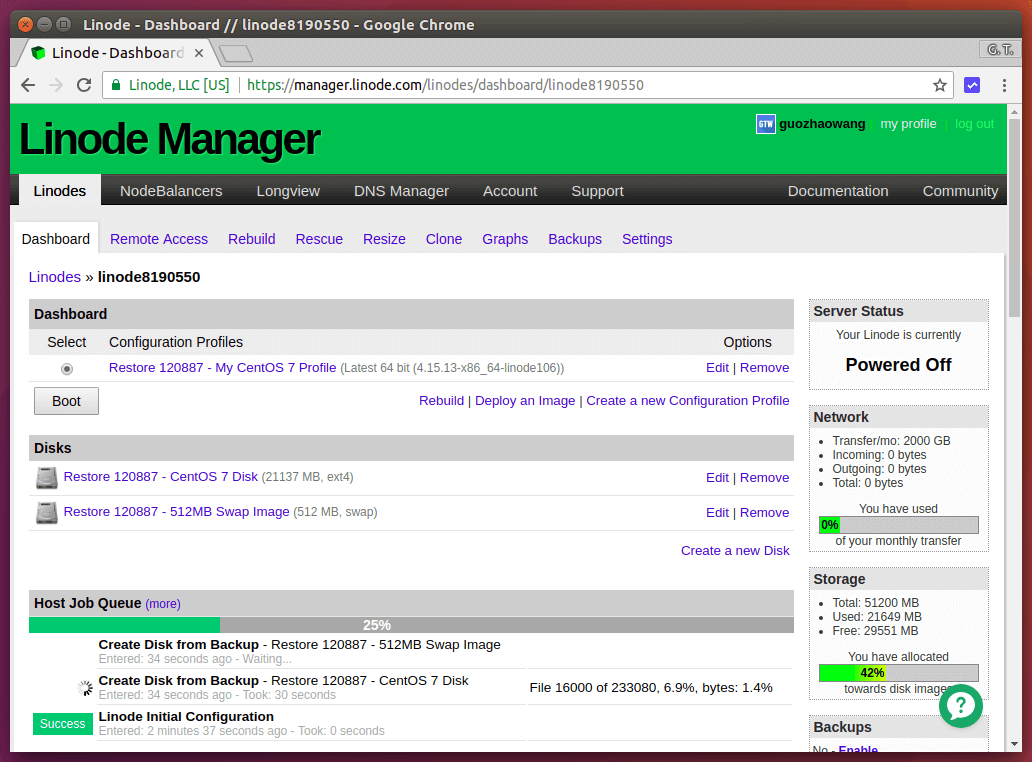Bookmark this page with the star icon

point(940,85)
